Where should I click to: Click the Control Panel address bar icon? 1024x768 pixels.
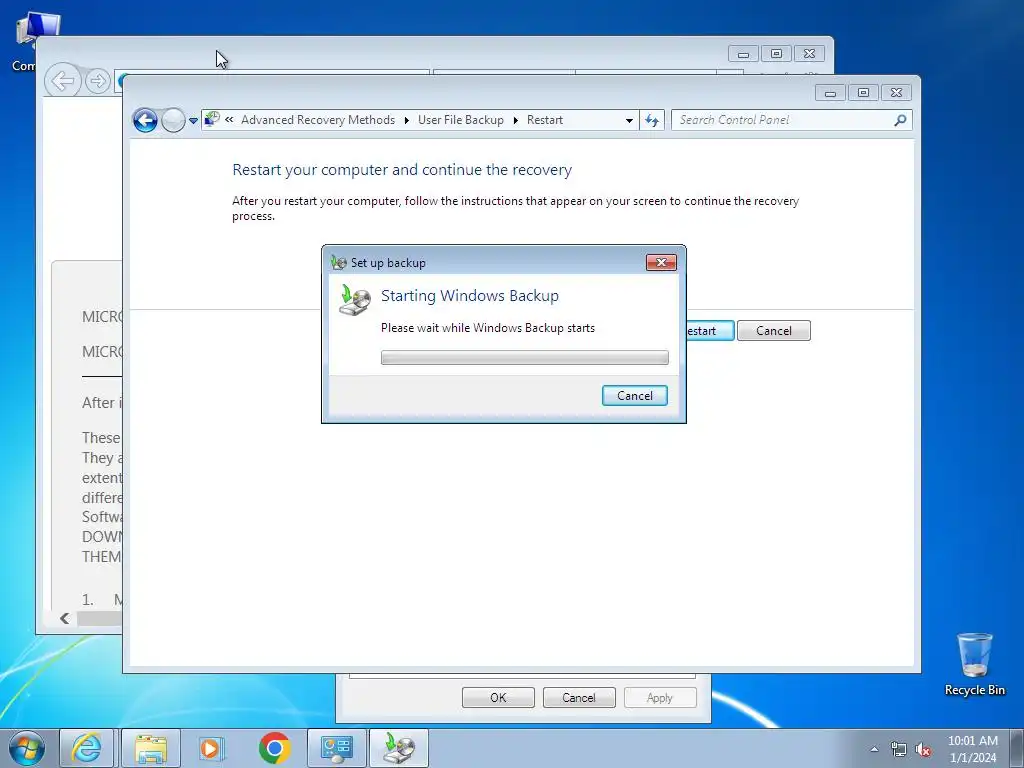pyautogui.click(x=212, y=119)
